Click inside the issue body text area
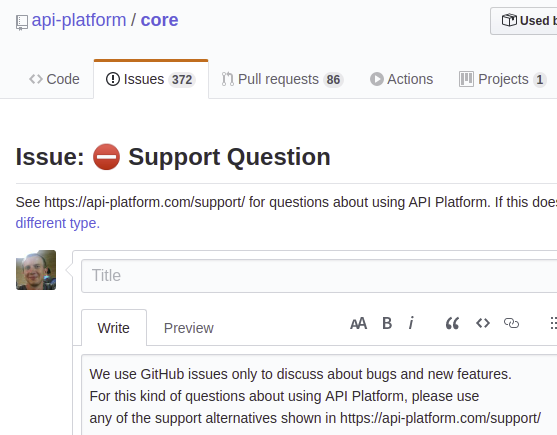 coord(319,395)
